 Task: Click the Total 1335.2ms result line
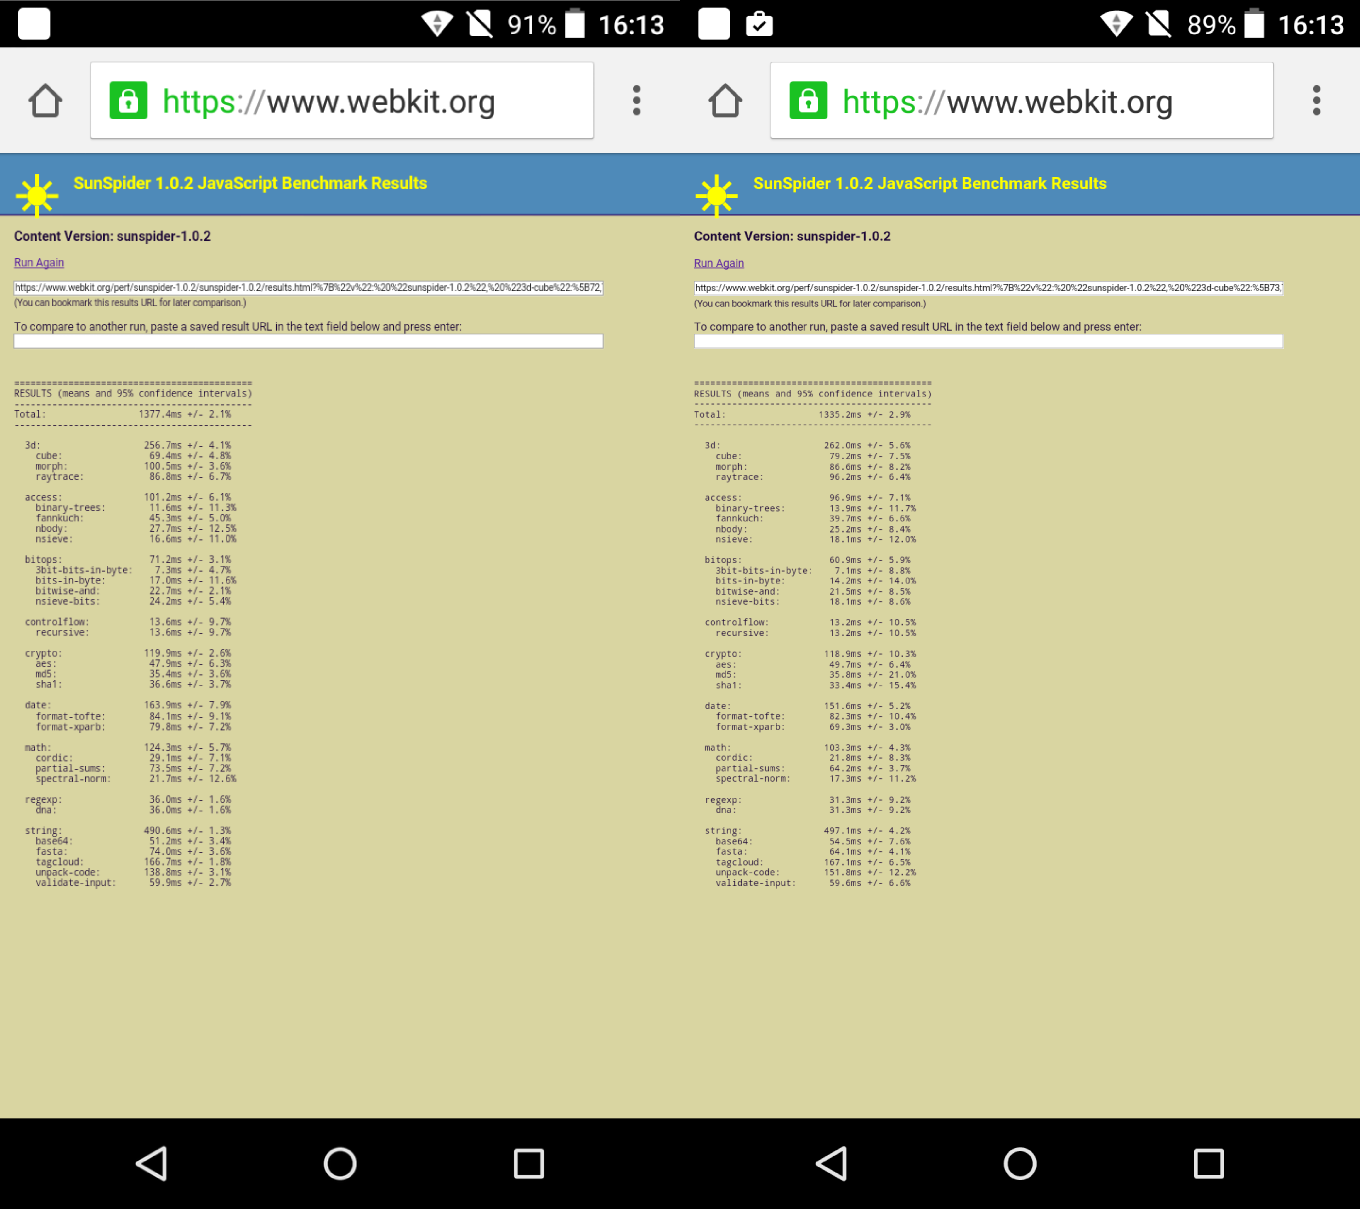point(802,415)
